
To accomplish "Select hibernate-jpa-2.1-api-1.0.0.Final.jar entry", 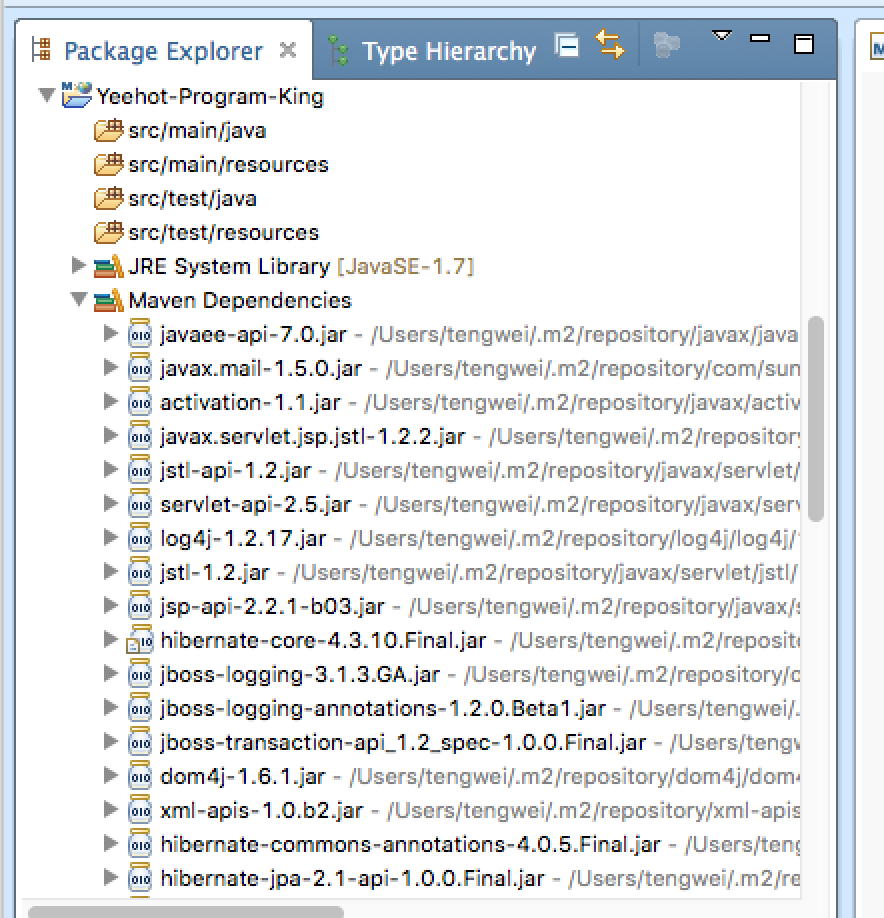I will [x=352, y=878].
